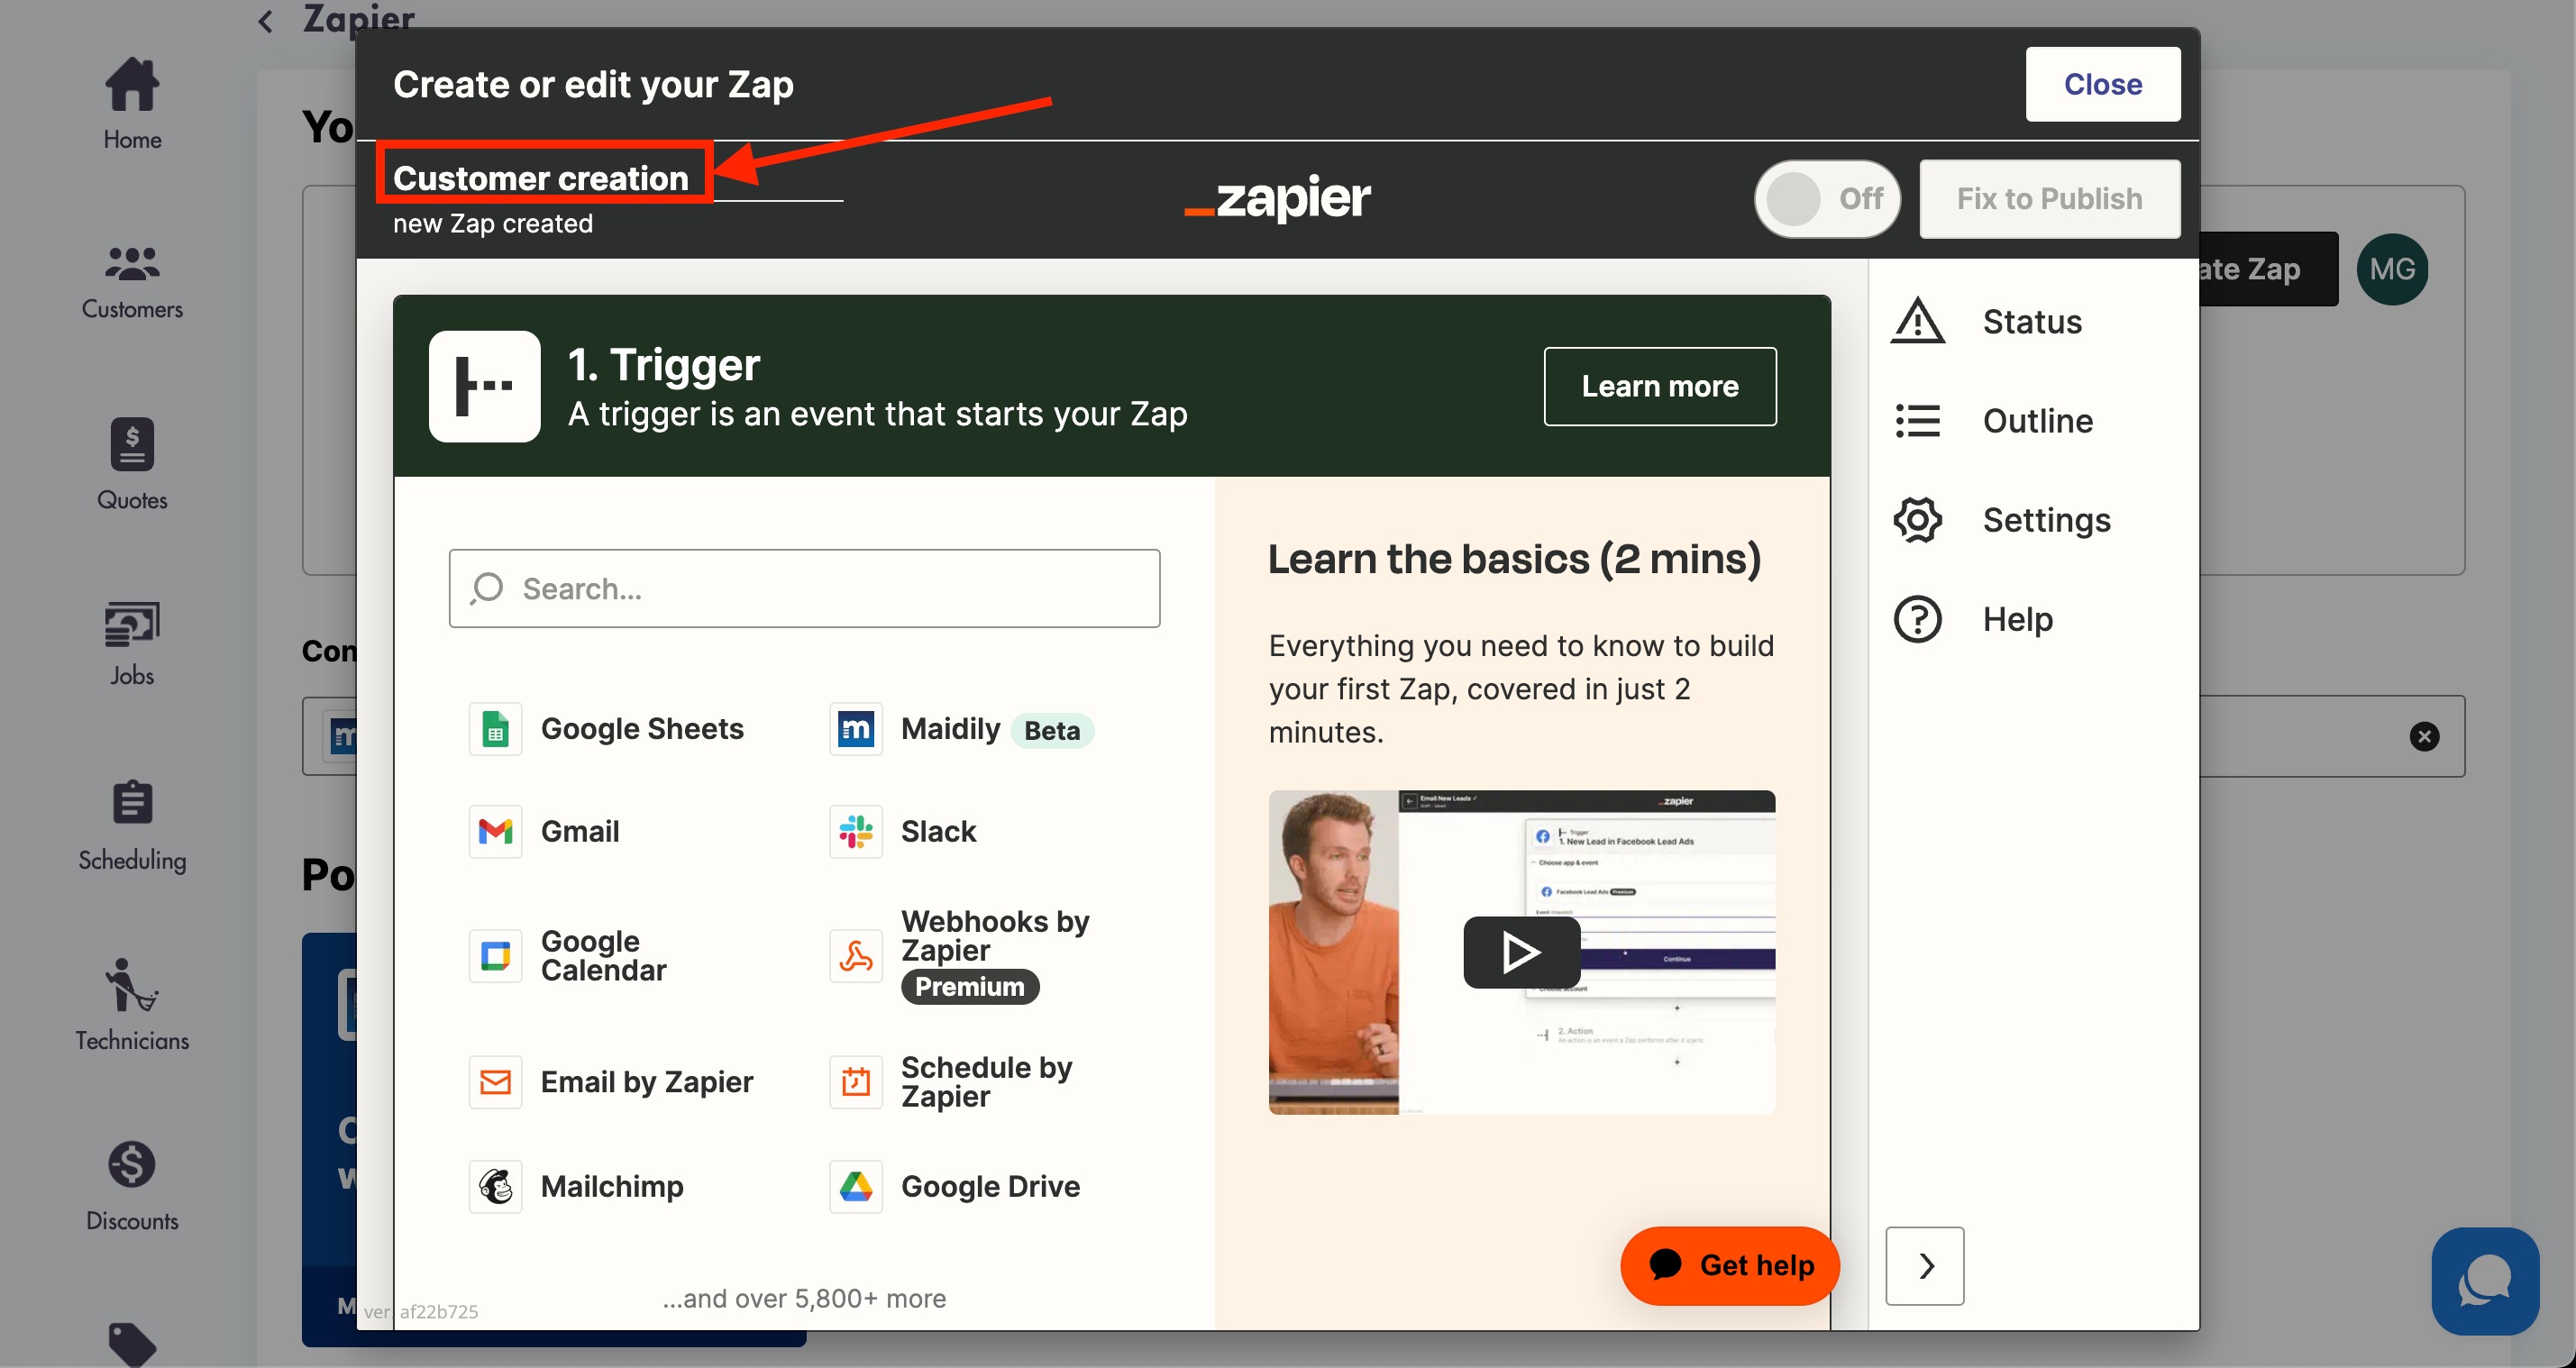
Task: Click the Fix to Publish button
Action: pyautogui.click(x=2049, y=198)
